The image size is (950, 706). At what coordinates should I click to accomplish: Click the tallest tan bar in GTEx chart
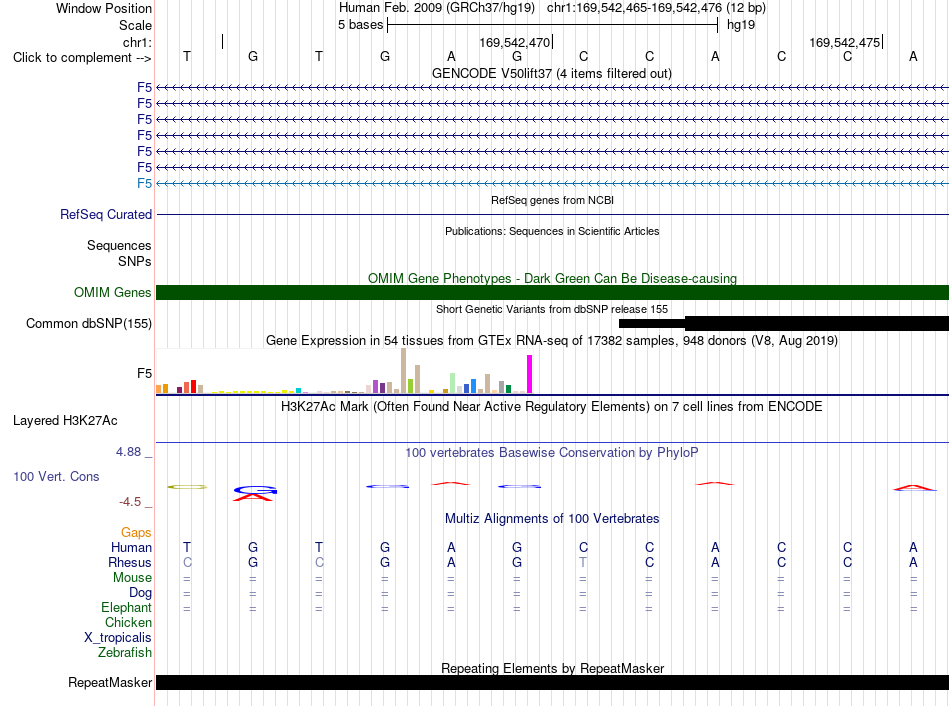click(404, 371)
